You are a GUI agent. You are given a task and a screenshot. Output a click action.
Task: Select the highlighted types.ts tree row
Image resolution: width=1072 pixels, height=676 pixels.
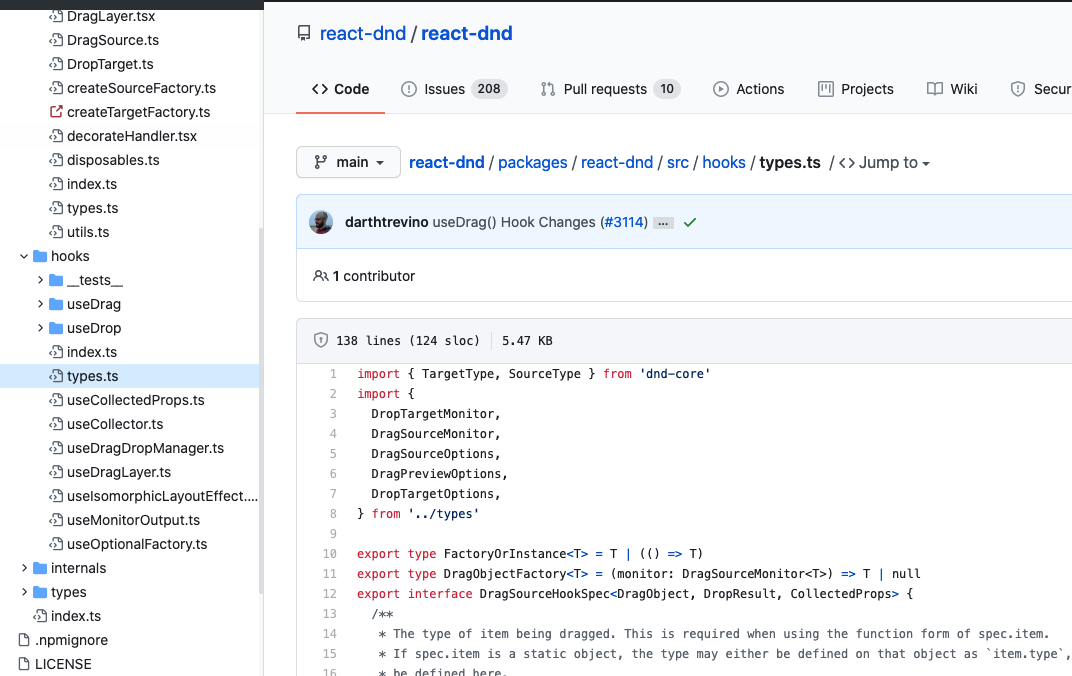click(x=129, y=376)
